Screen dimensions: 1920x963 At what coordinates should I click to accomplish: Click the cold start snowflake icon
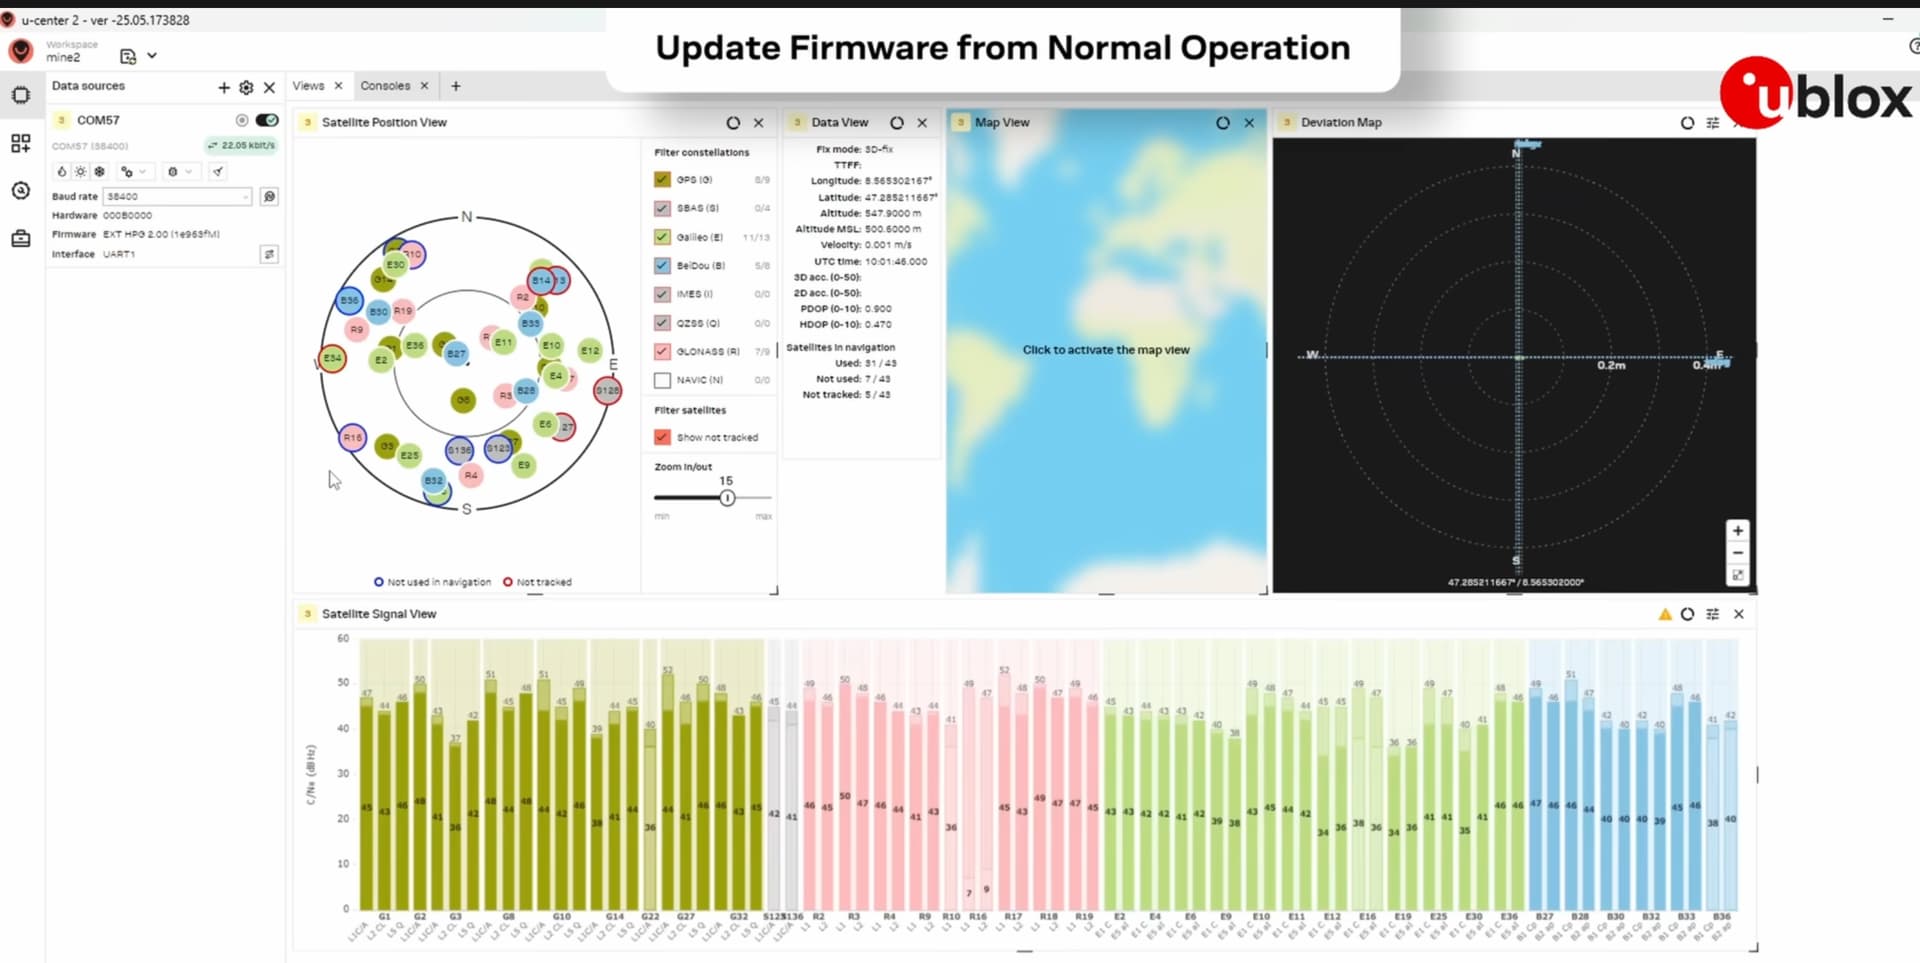(99, 172)
